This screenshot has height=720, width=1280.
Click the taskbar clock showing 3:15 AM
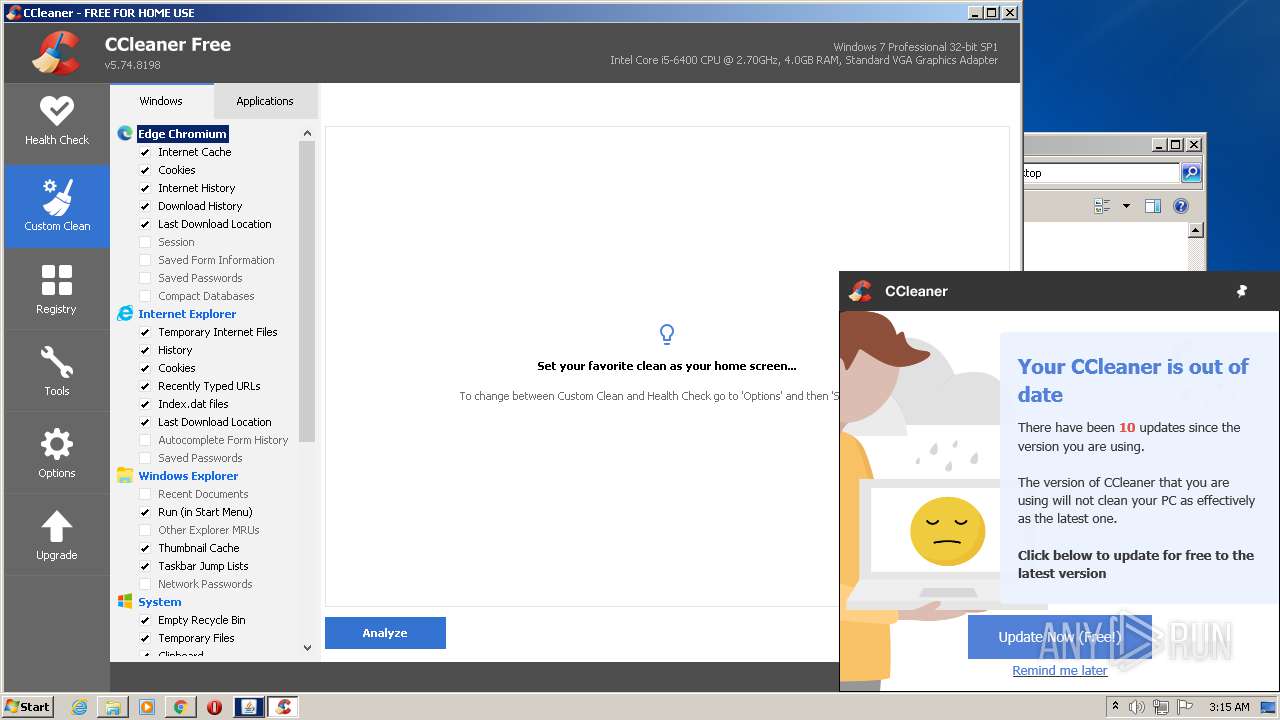click(x=1229, y=707)
